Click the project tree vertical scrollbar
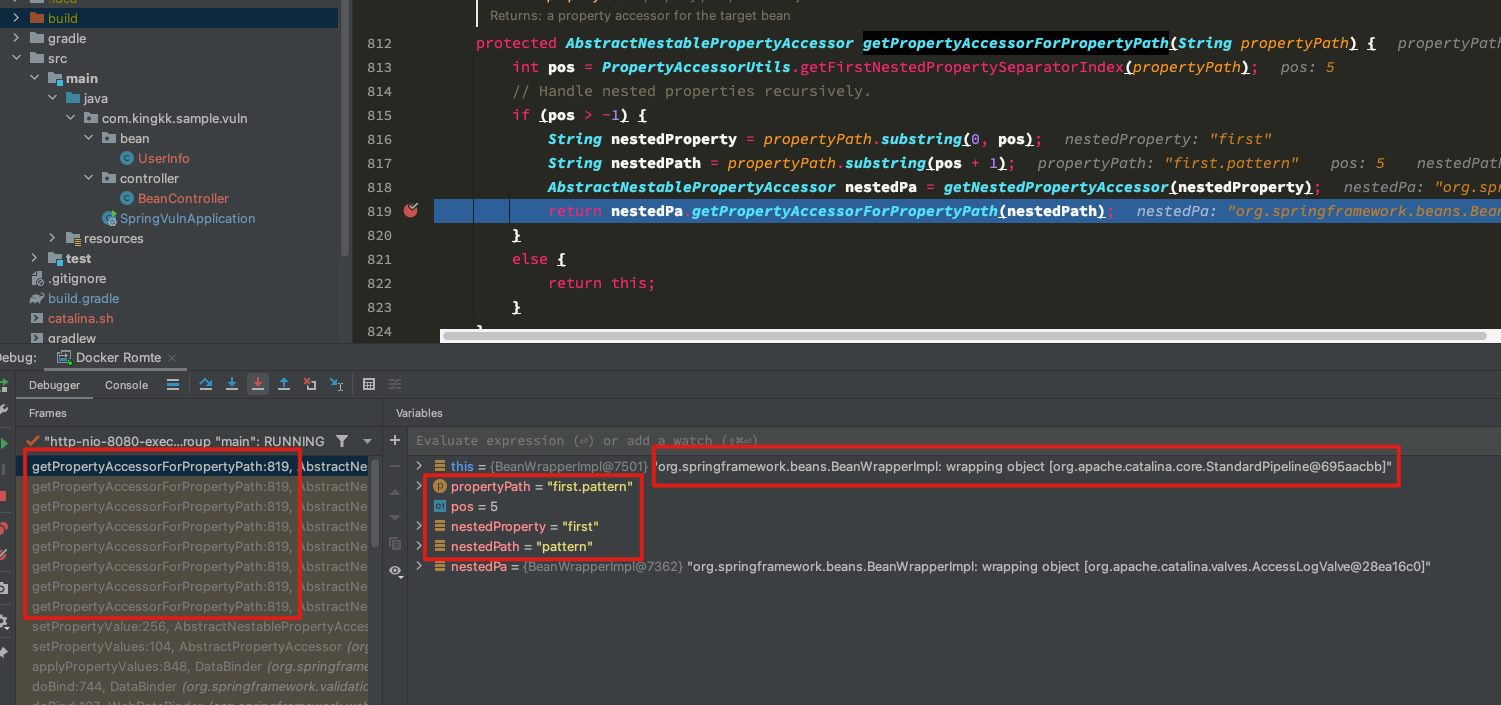The image size is (1501, 705). (346, 130)
